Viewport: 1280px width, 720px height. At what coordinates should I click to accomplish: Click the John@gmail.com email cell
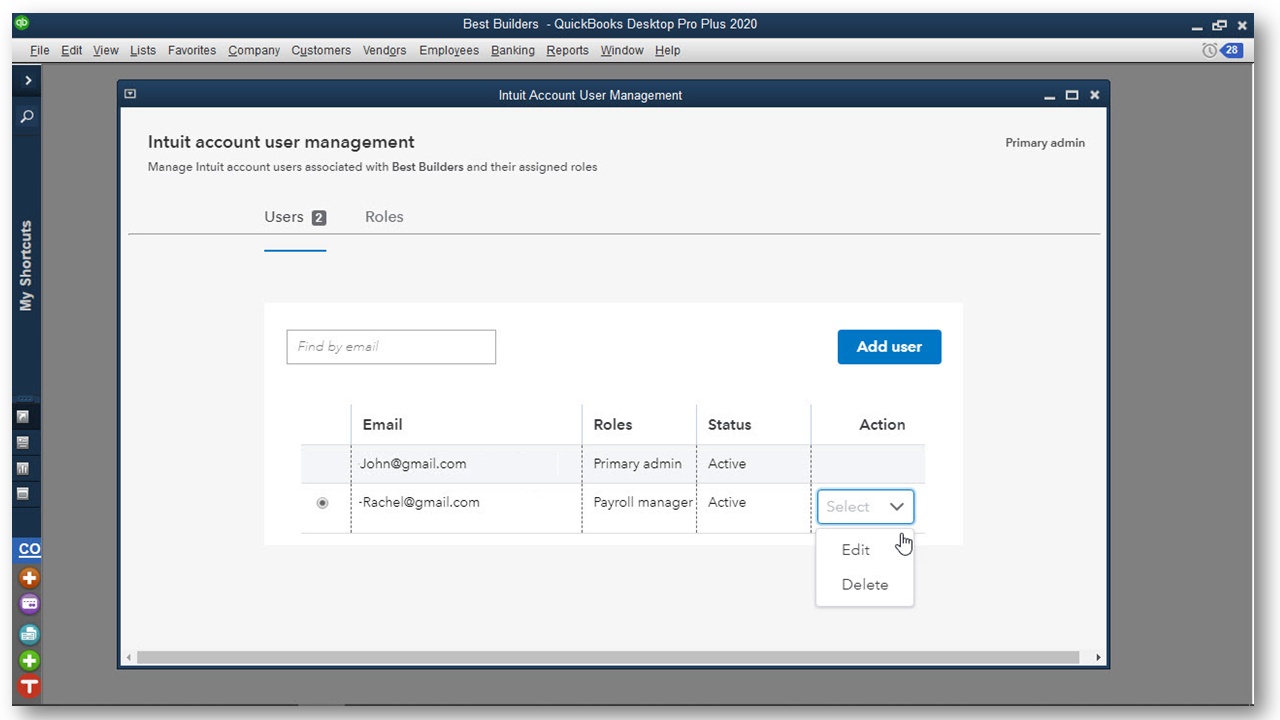(x=413, y=464)
